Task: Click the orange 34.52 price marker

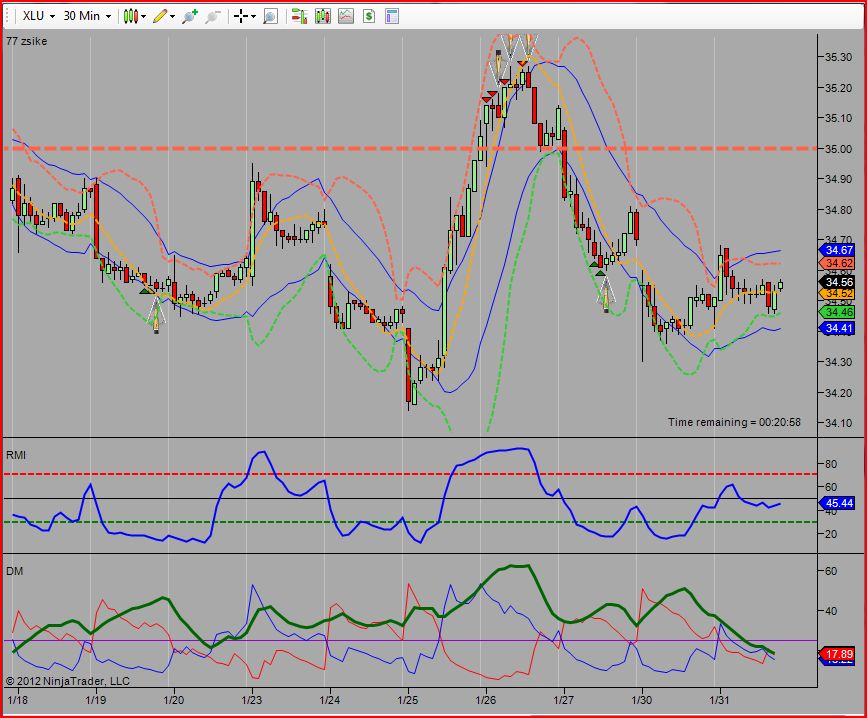Action: pos(837,294)
